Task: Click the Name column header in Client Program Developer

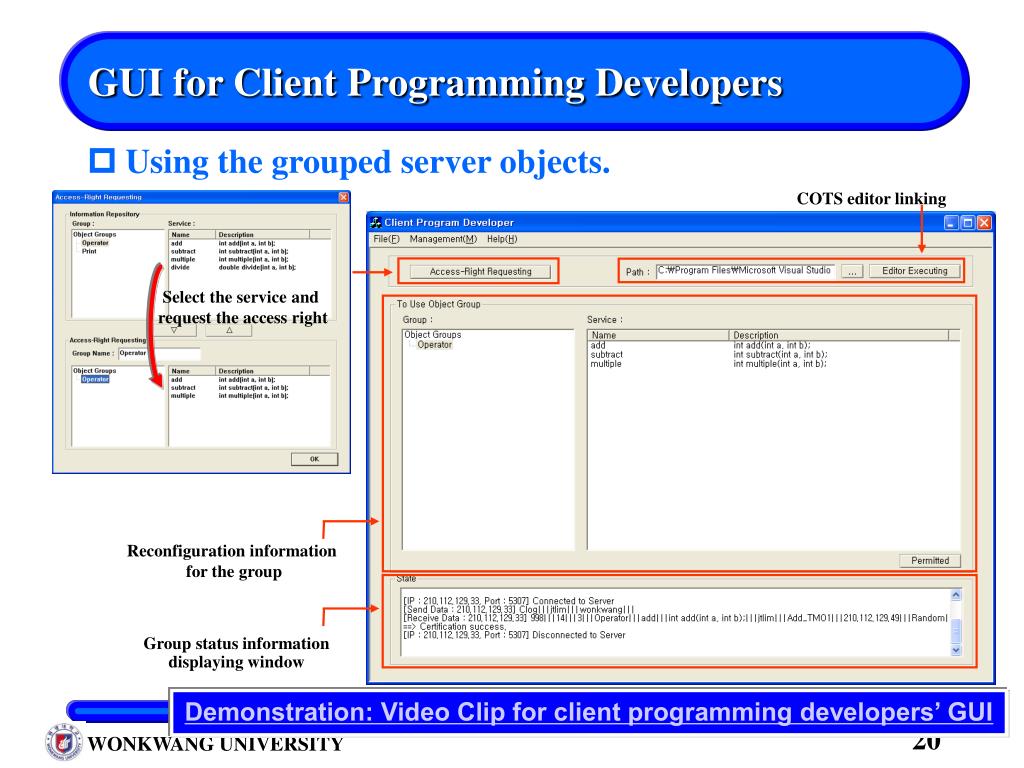Action: 658,335
